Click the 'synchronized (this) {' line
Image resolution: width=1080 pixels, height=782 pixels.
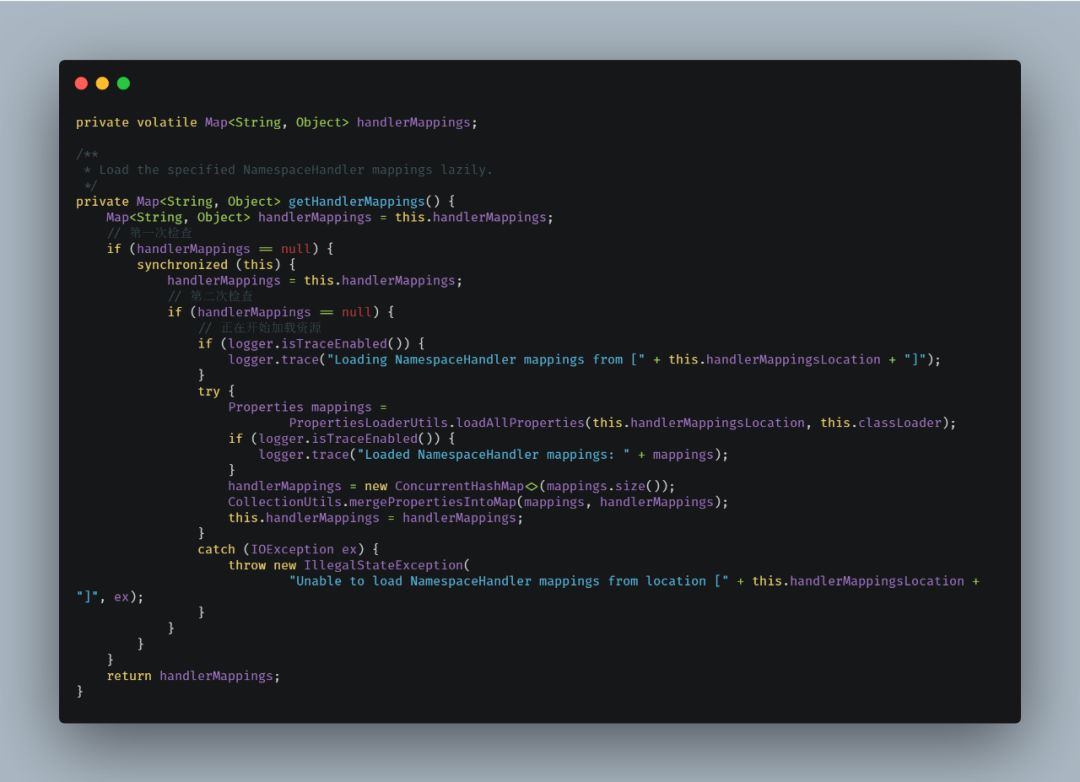[216, 265]
